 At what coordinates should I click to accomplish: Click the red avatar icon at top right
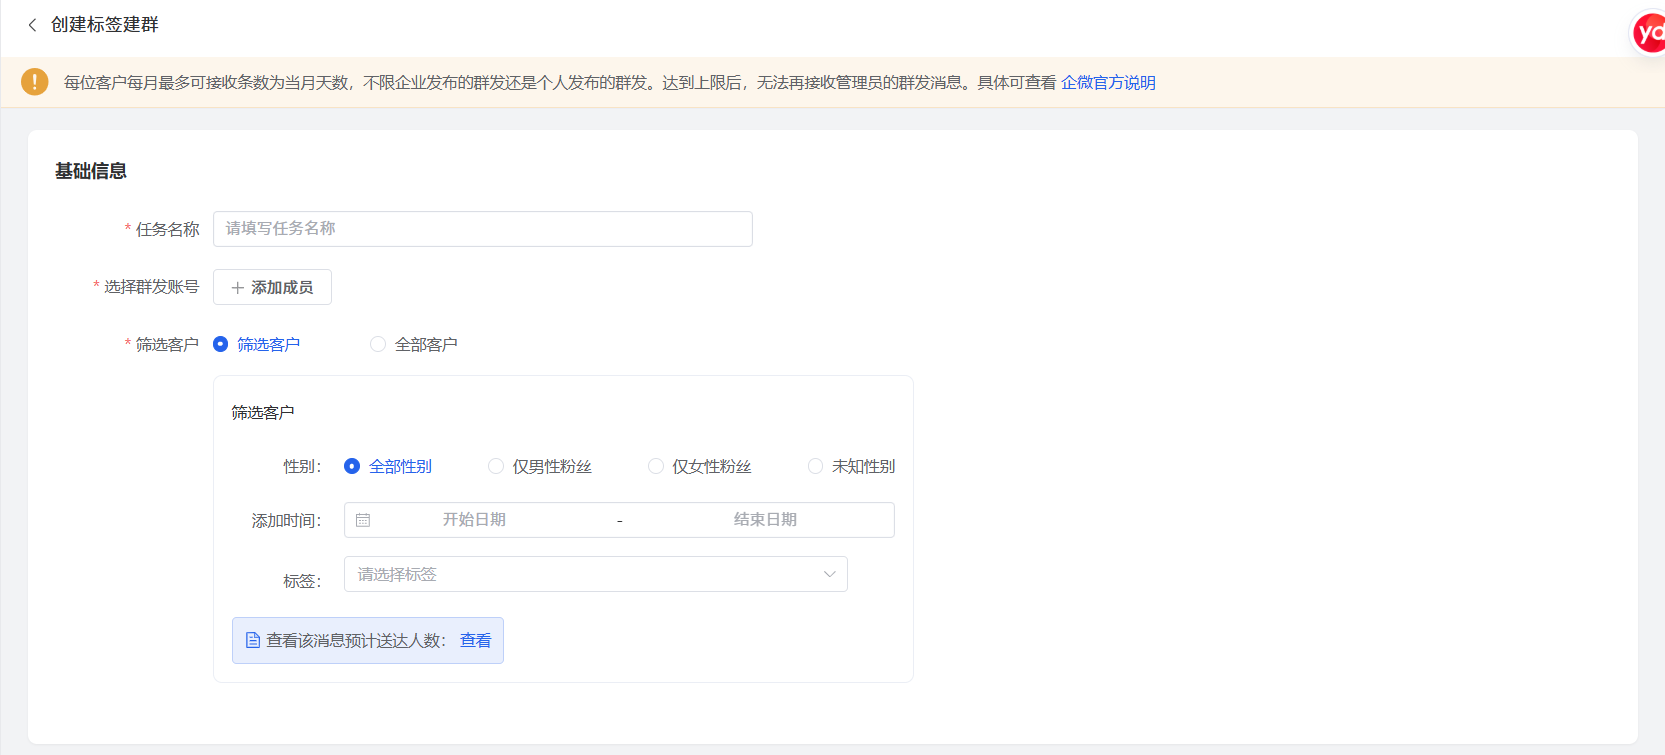pyautogui.click(x=1649, y=33)
